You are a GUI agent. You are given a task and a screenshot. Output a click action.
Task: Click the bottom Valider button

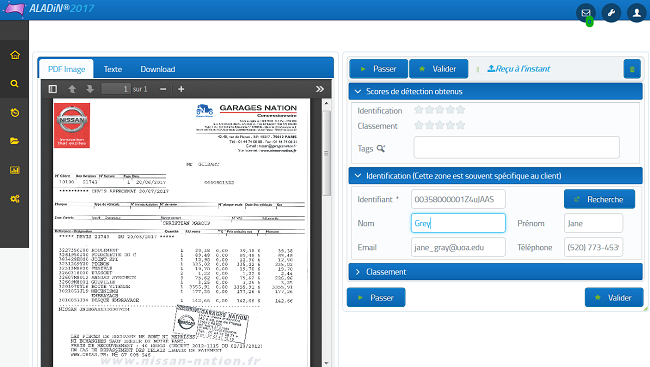pyautogui.click(x=614, y=297)
